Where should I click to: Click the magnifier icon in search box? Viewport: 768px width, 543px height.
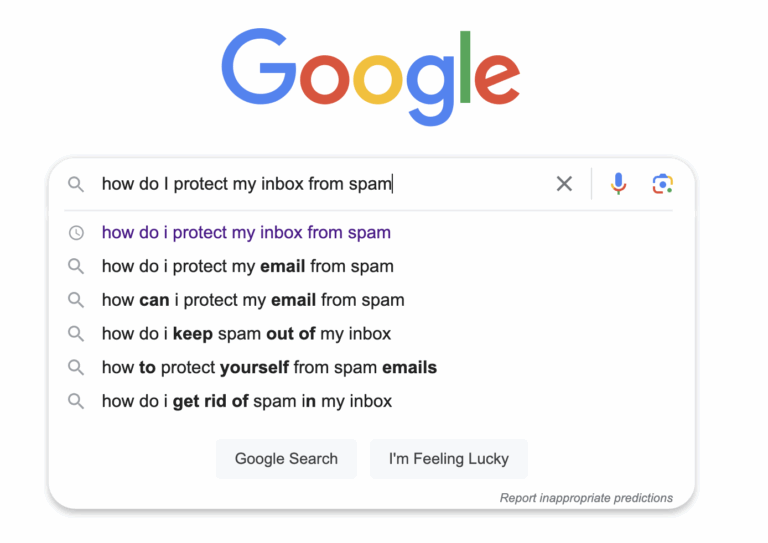(76, 184)
